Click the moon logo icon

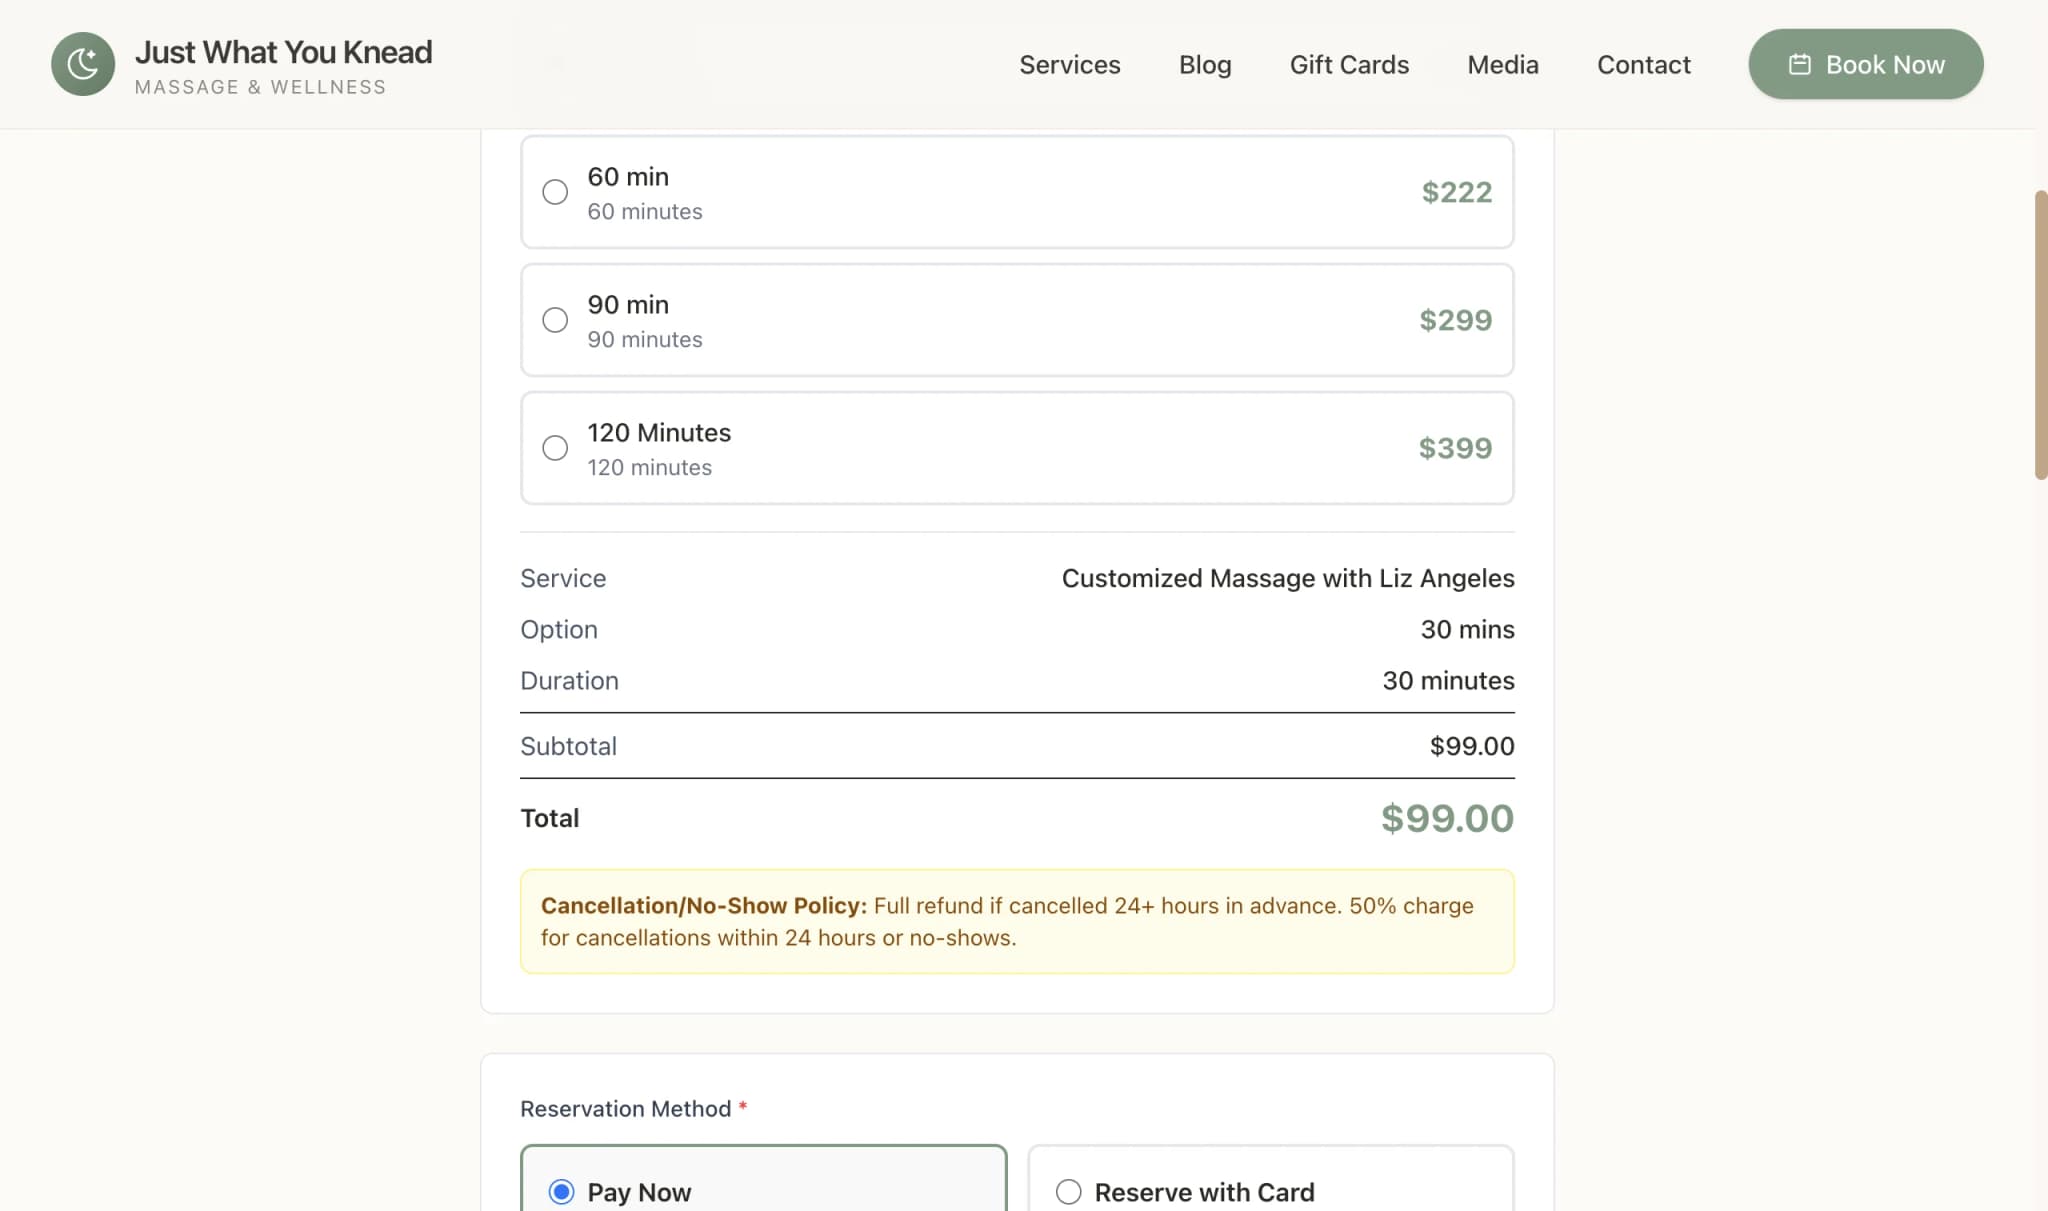click(x=83, y=64)
